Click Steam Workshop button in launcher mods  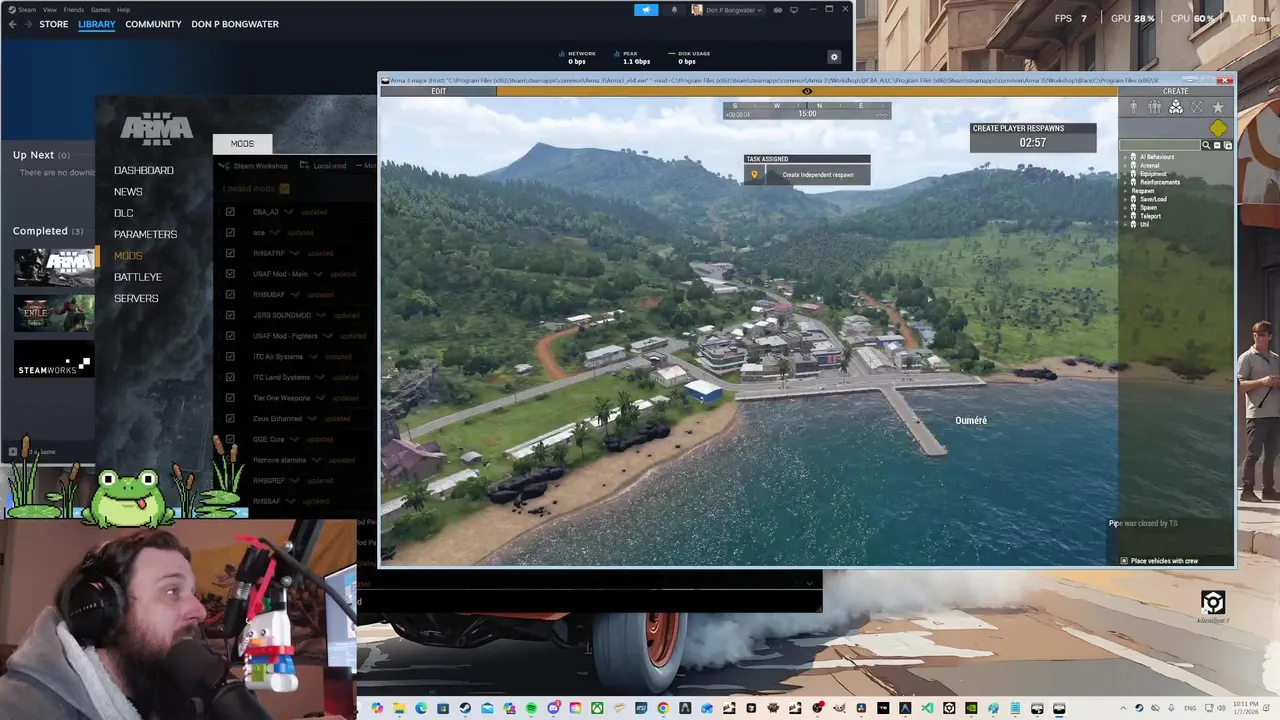[255, 166]
